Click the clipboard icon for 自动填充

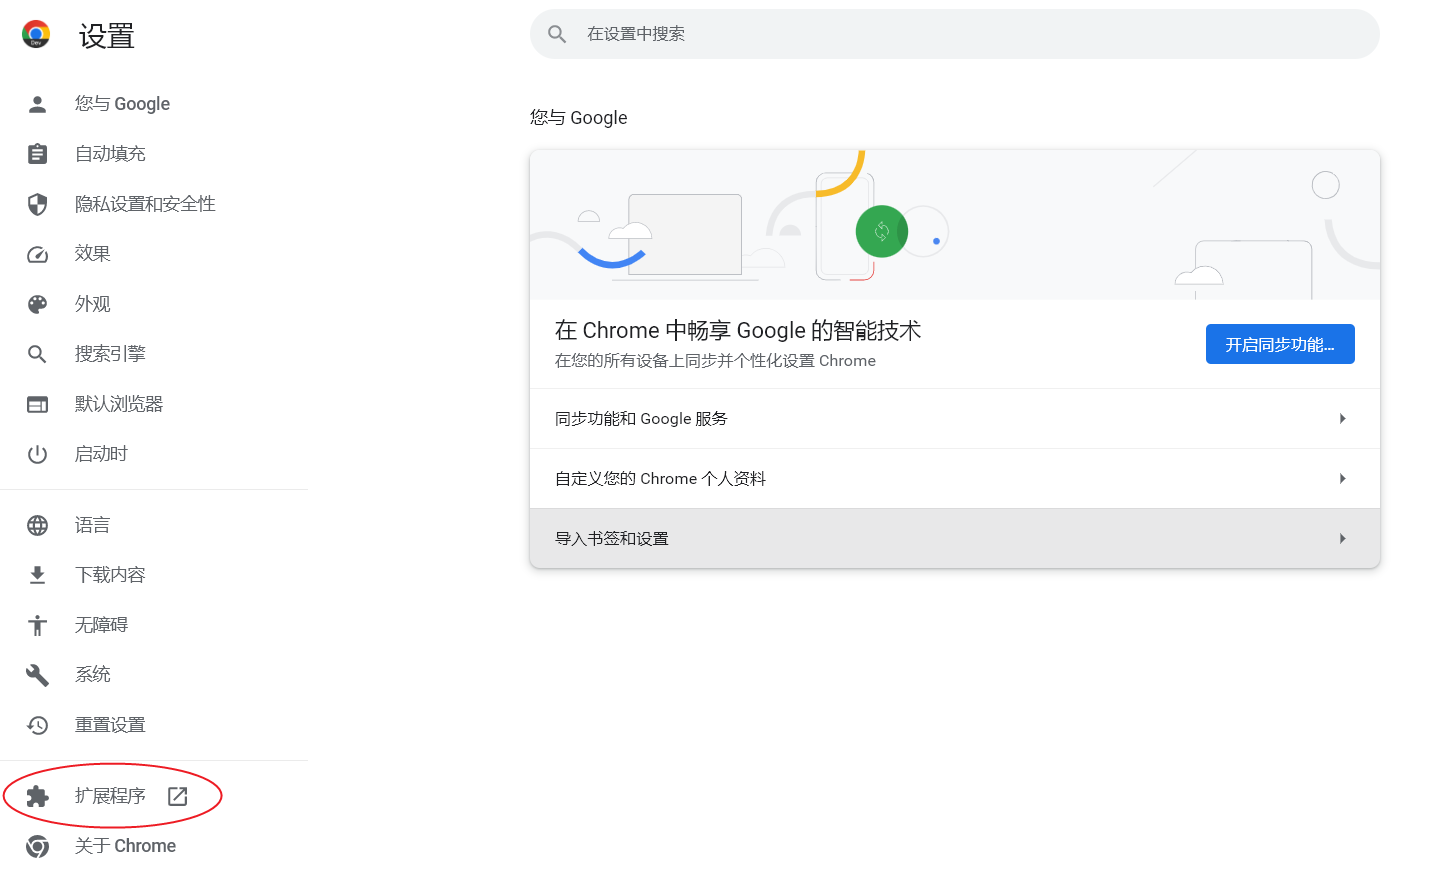pyautogui.click(x=38, y=154)
